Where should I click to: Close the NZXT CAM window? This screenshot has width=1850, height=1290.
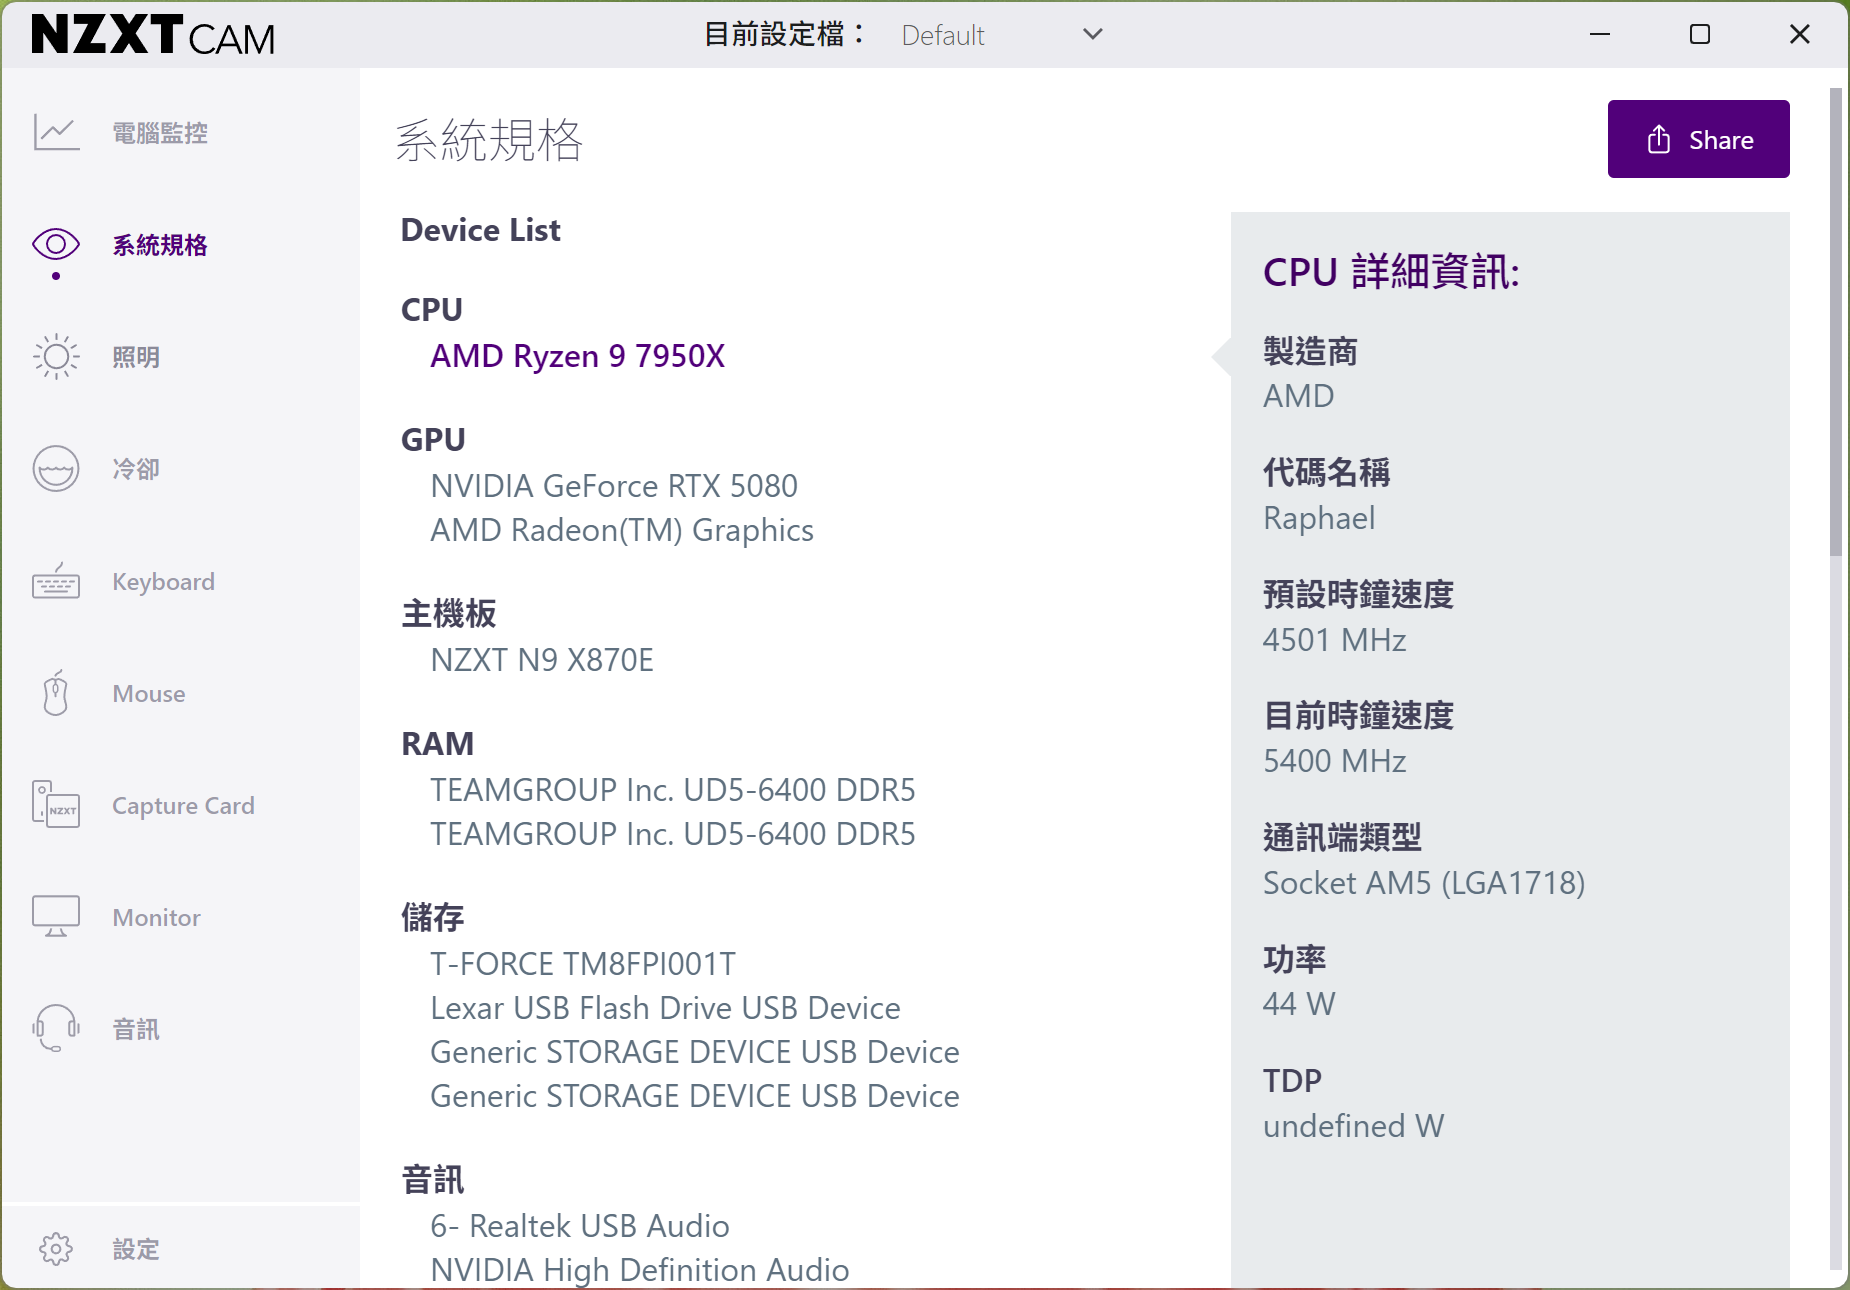point(1800,35)
